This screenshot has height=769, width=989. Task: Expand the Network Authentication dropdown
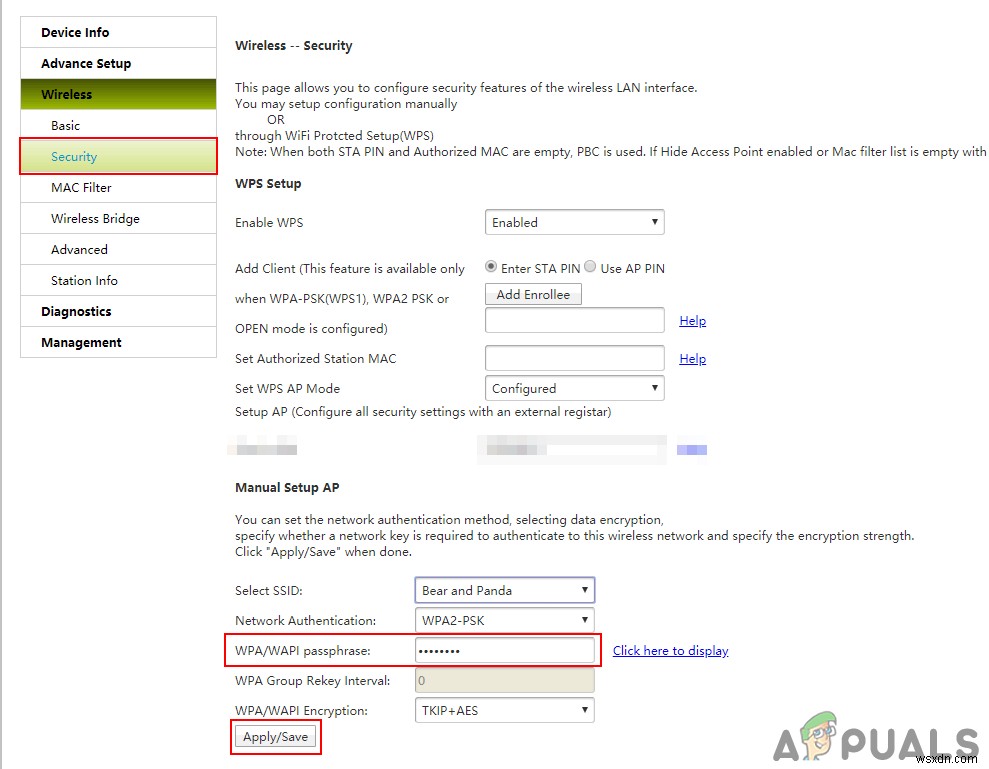pyautogui.click(x=504, y=620)
